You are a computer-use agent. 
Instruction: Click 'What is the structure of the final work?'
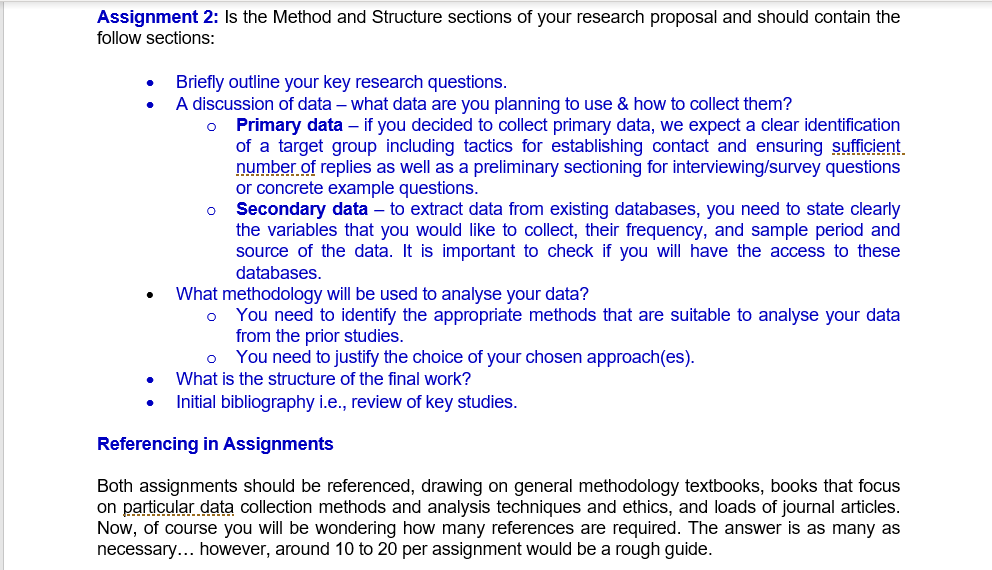[323, 379]
